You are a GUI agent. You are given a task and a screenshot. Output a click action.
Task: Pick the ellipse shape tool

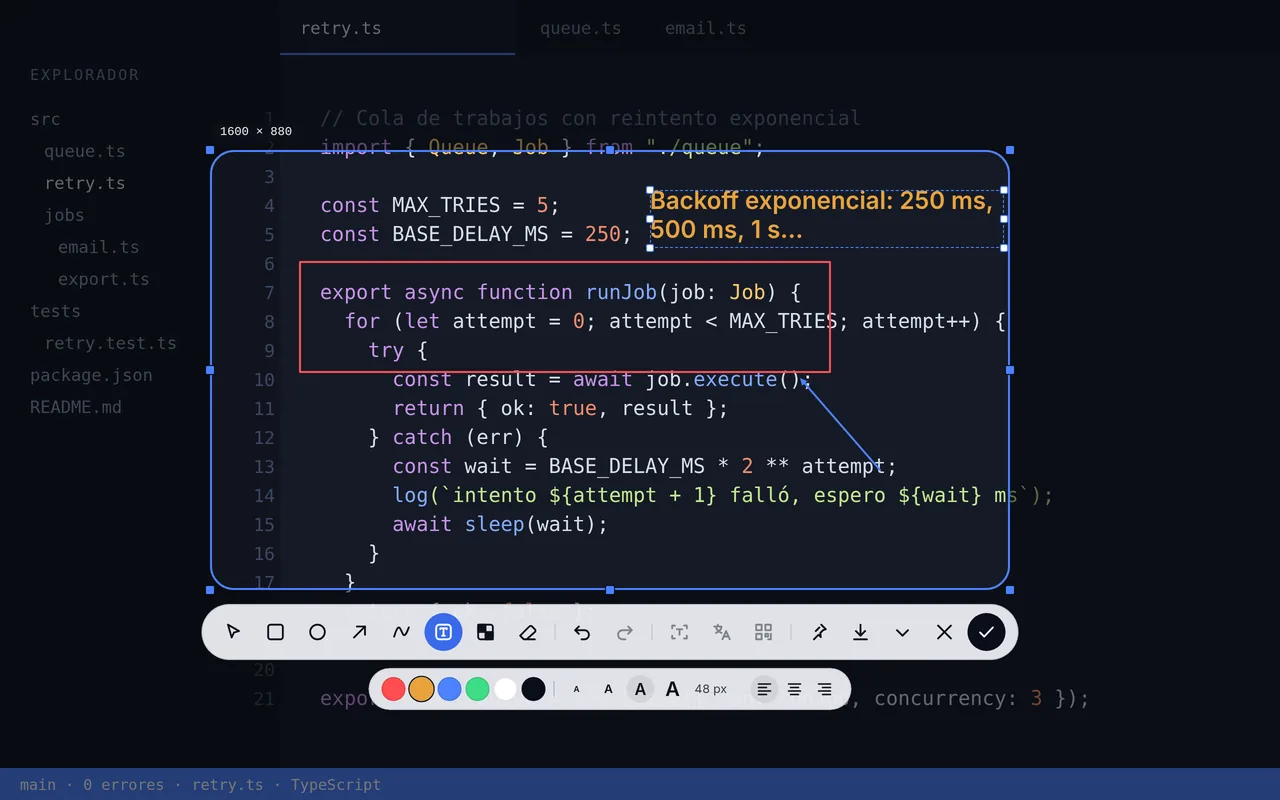(318, 632)
